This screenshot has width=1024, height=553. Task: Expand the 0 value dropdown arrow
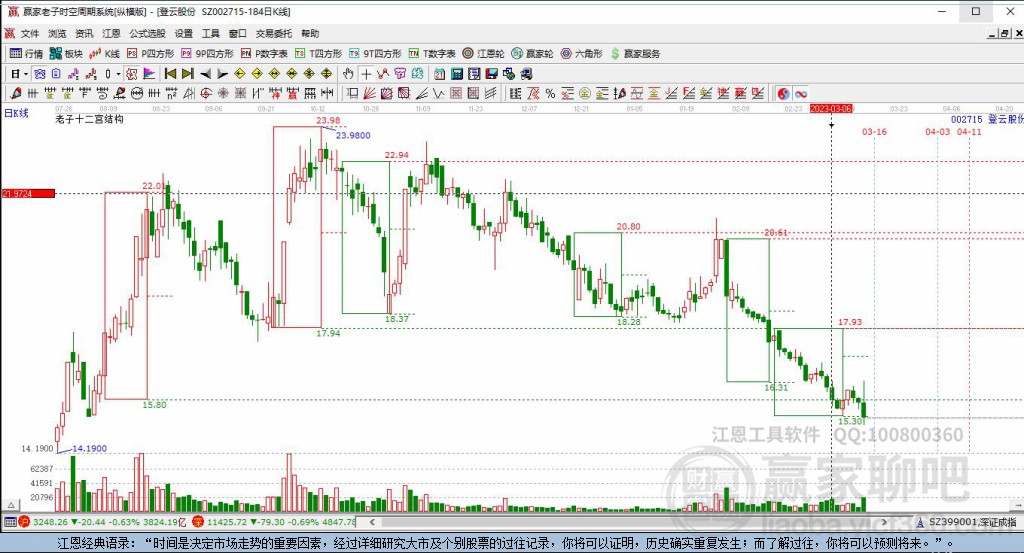(118, 74)
